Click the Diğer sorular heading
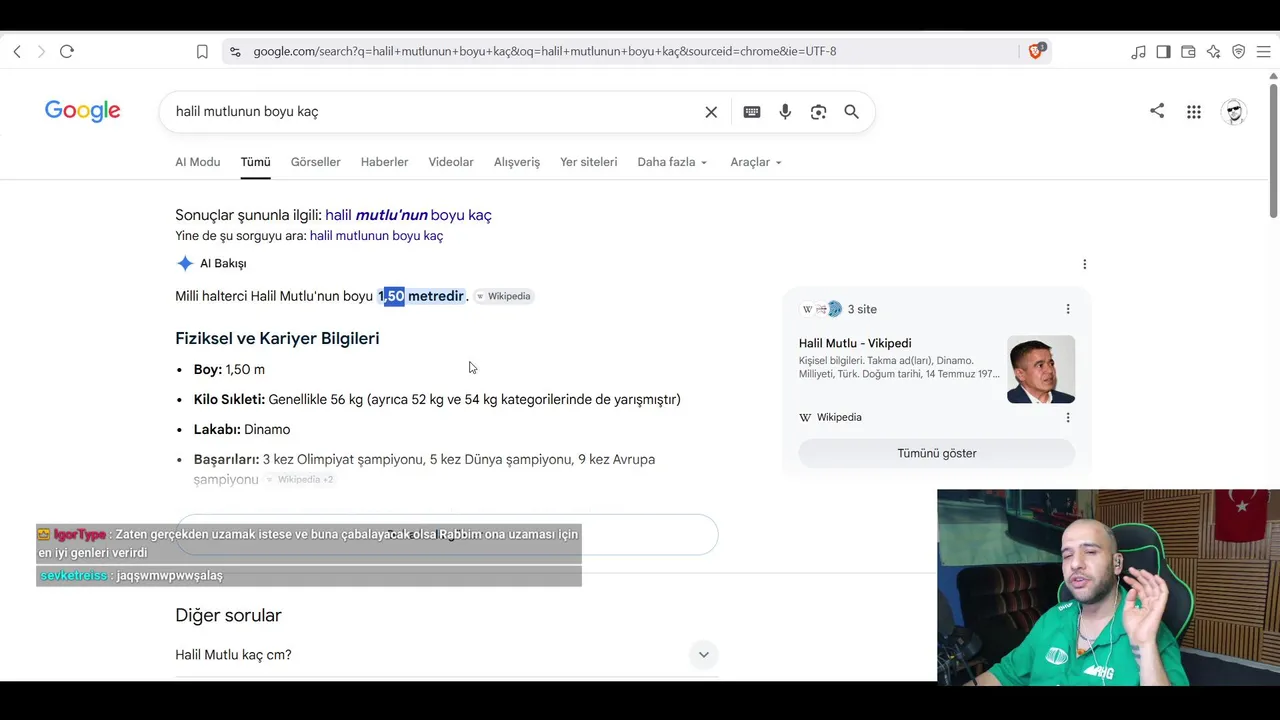Viewport: 1280px width, 720px height. coord(228,615)
